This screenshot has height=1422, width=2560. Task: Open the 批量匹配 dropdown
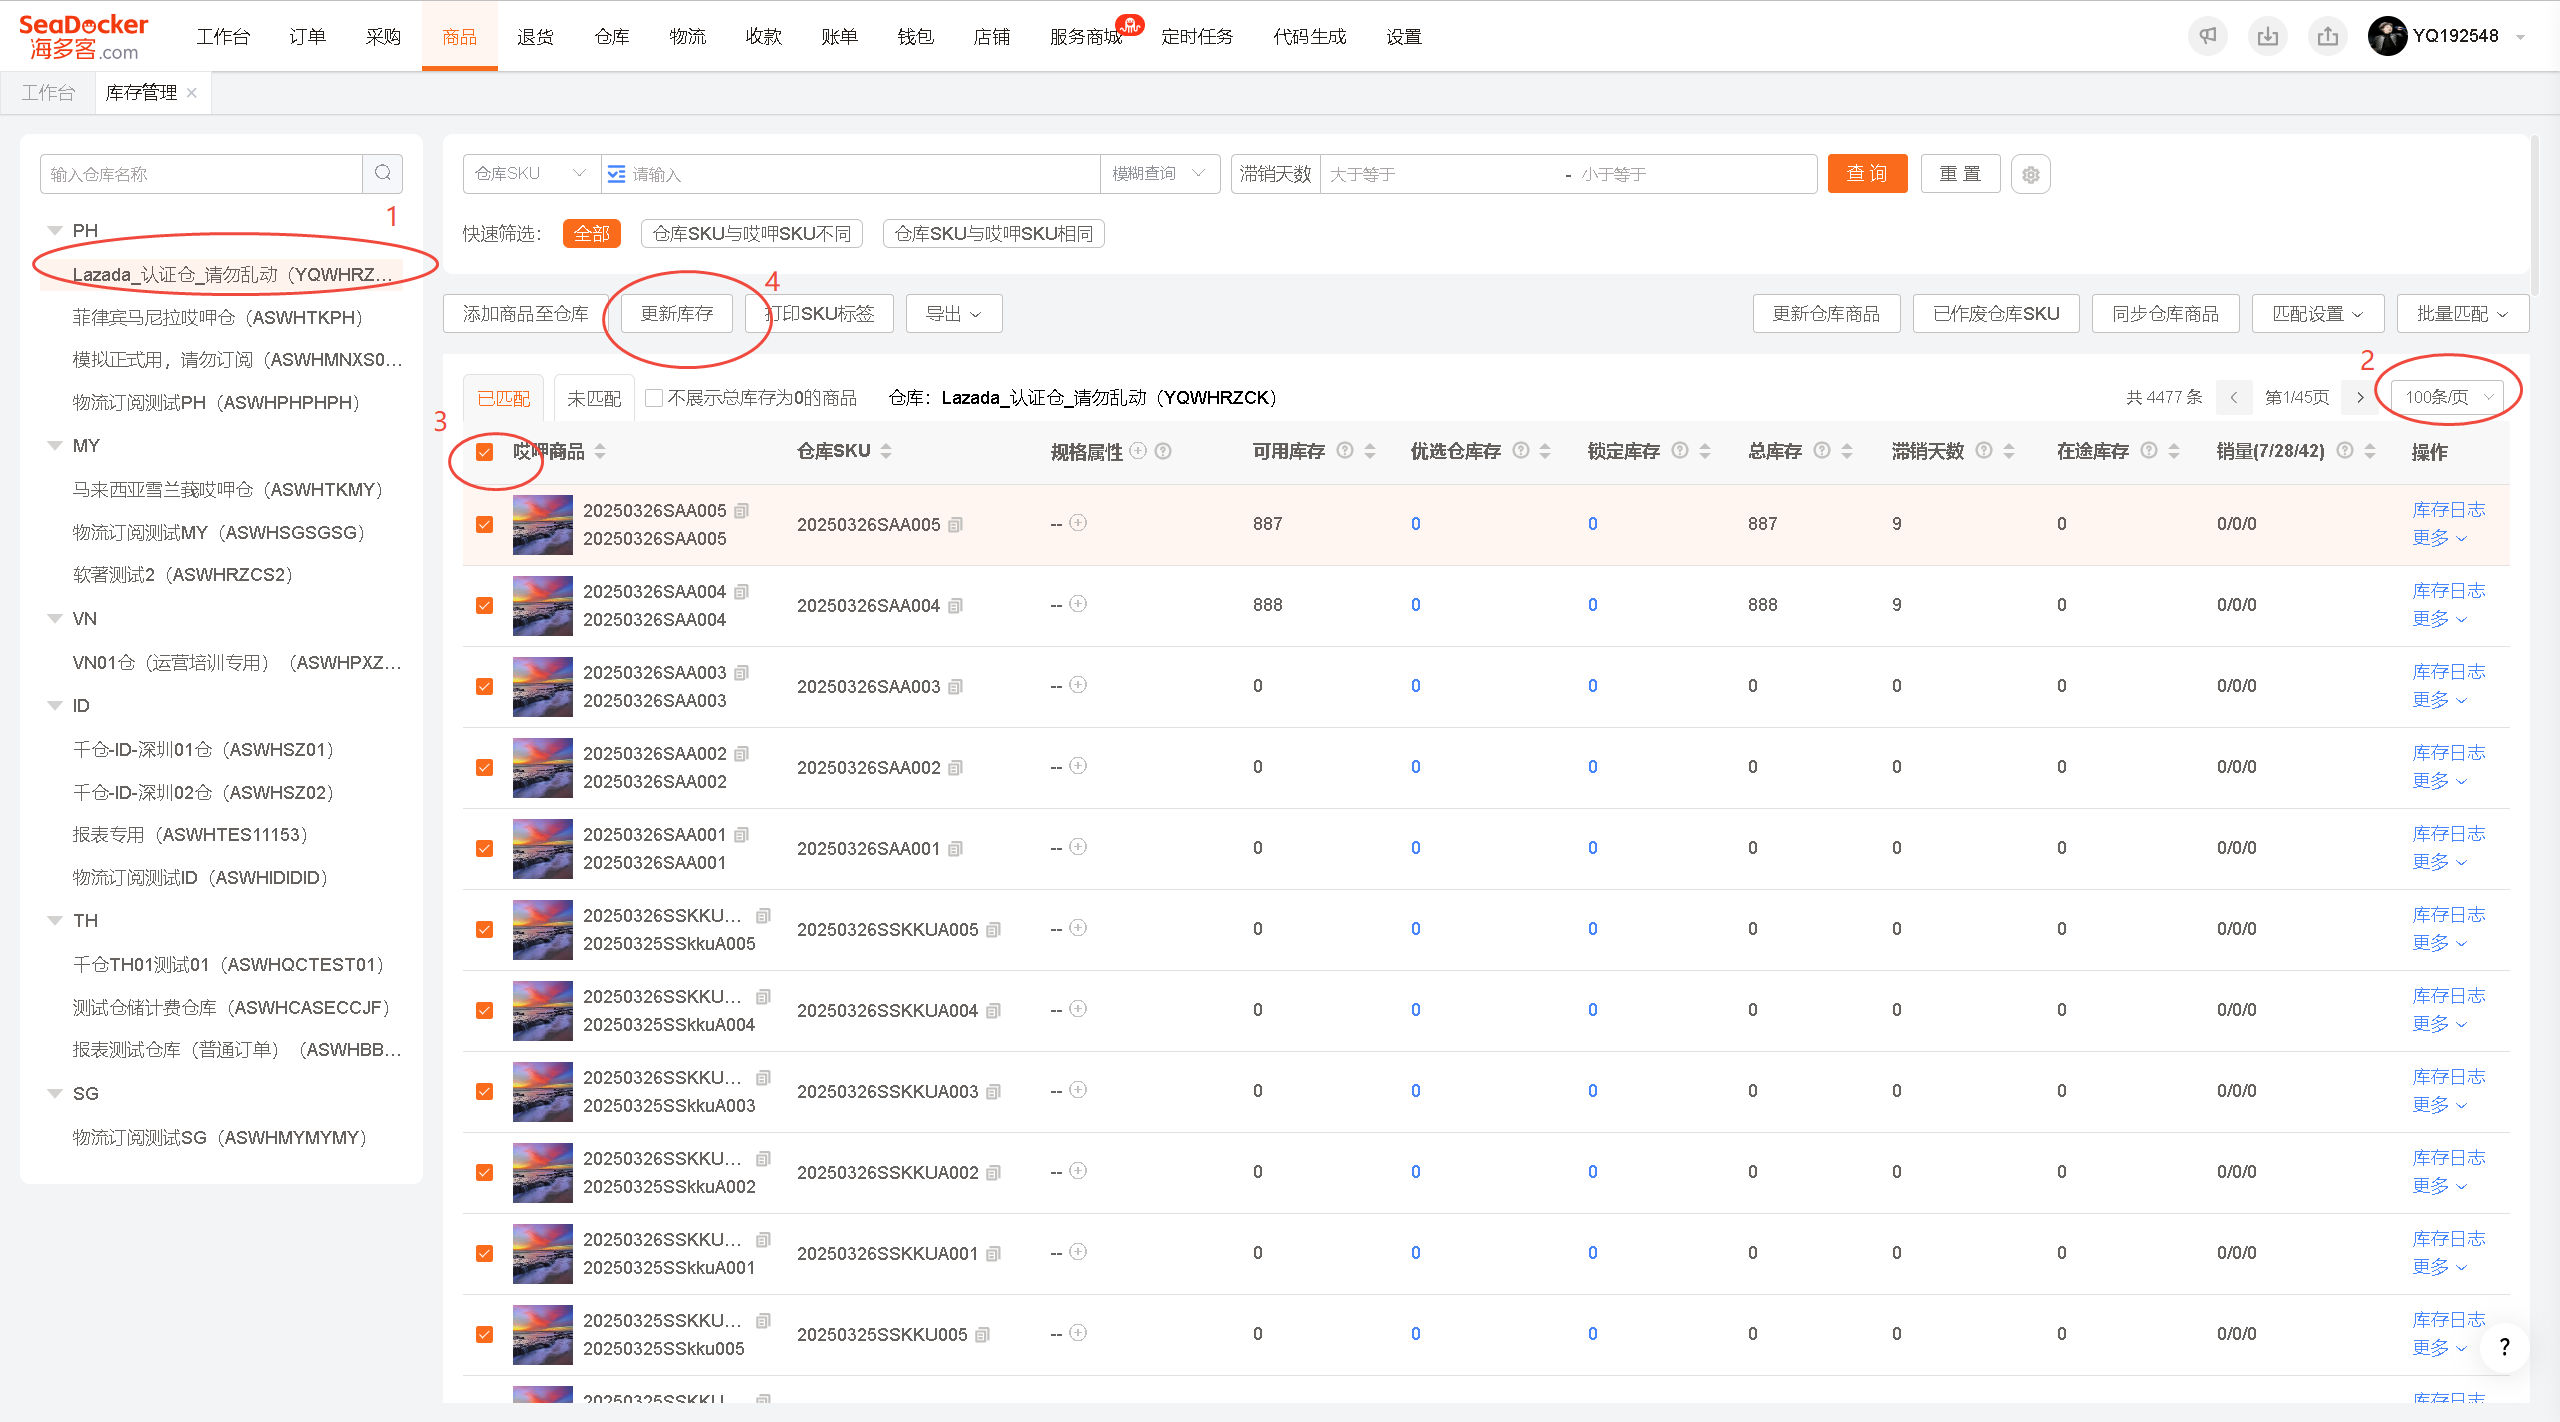pos(2463,314)
